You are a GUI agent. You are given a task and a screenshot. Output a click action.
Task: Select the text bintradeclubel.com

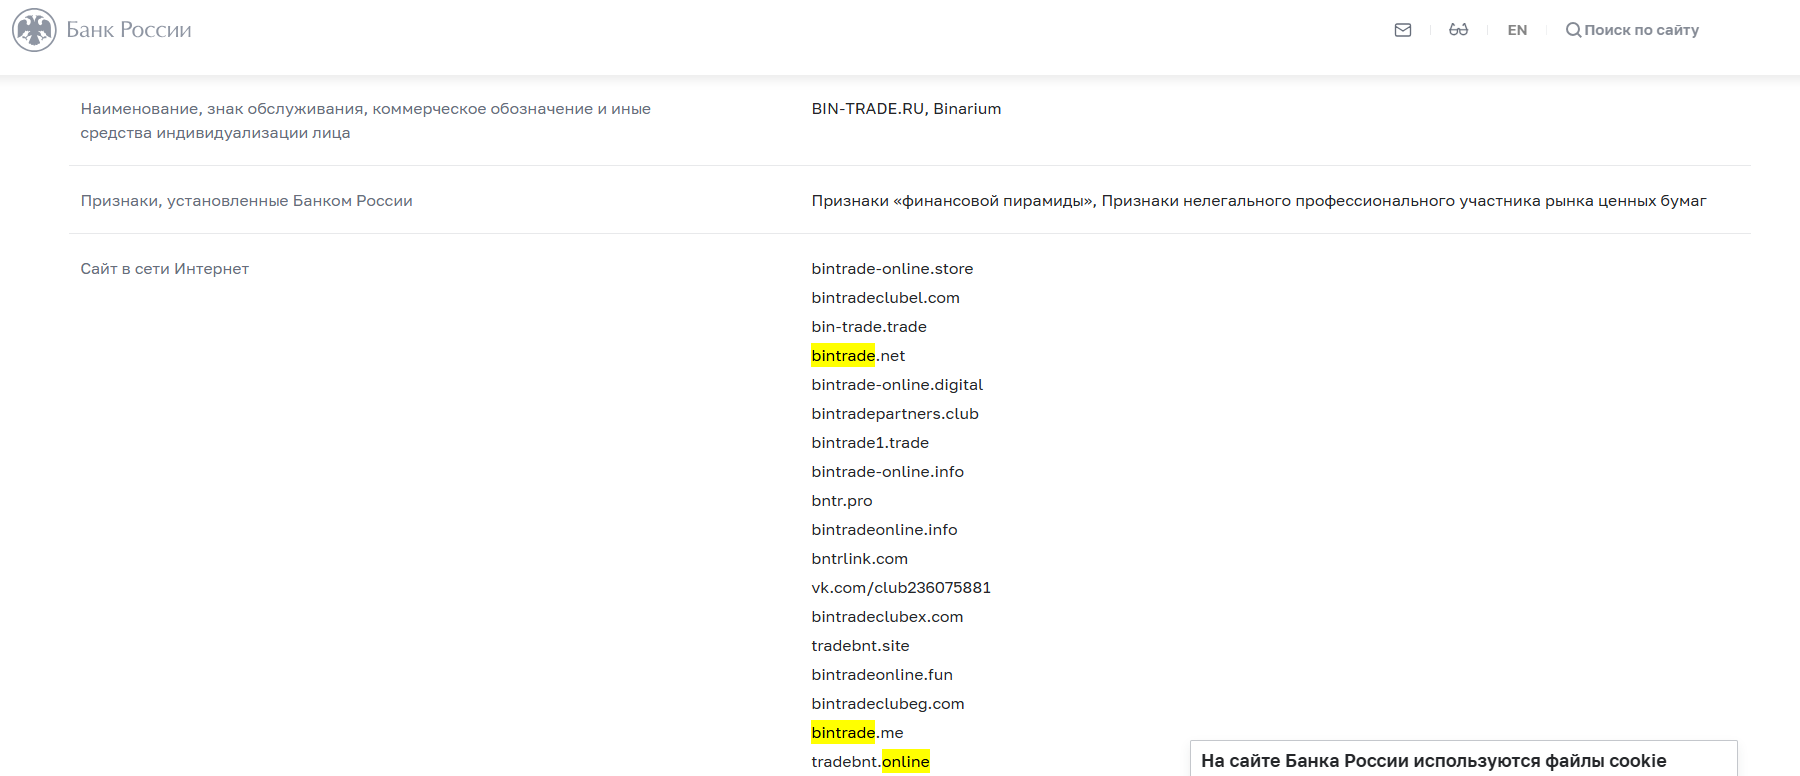(885, 298)
